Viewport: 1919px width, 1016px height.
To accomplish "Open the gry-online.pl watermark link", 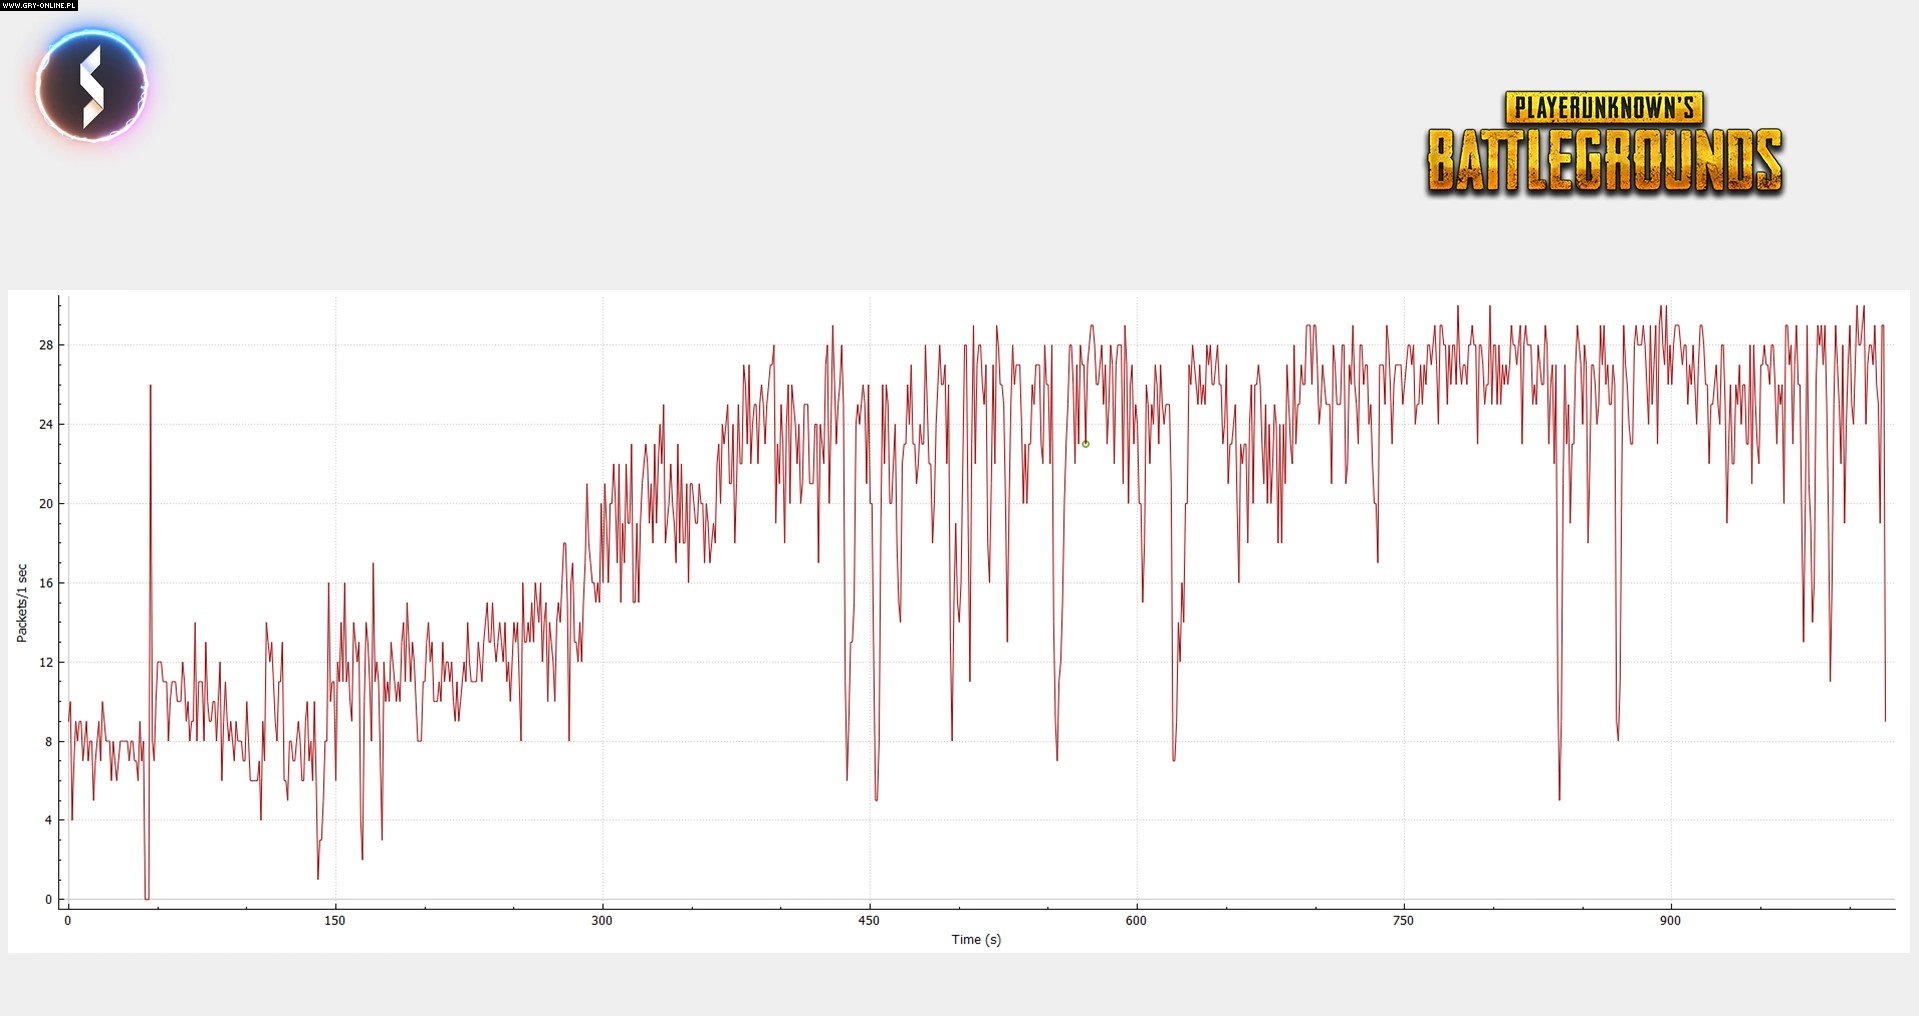I will pos(39,5).
